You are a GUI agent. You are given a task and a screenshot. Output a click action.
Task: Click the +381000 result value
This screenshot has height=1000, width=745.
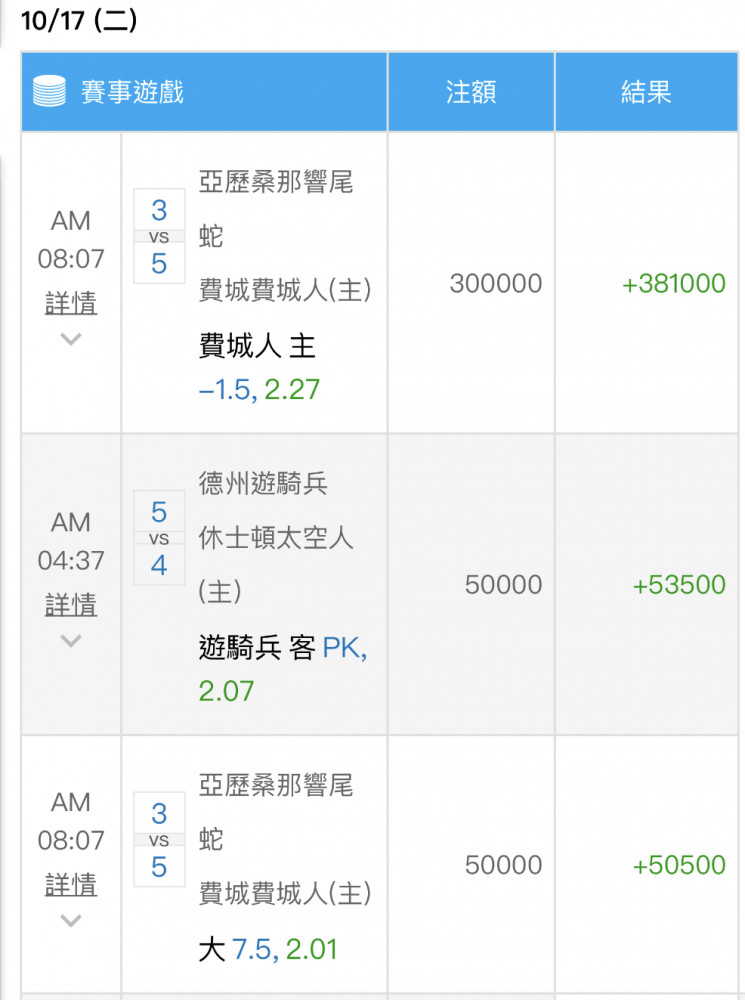pyautogui.click(x=674, y=283)
